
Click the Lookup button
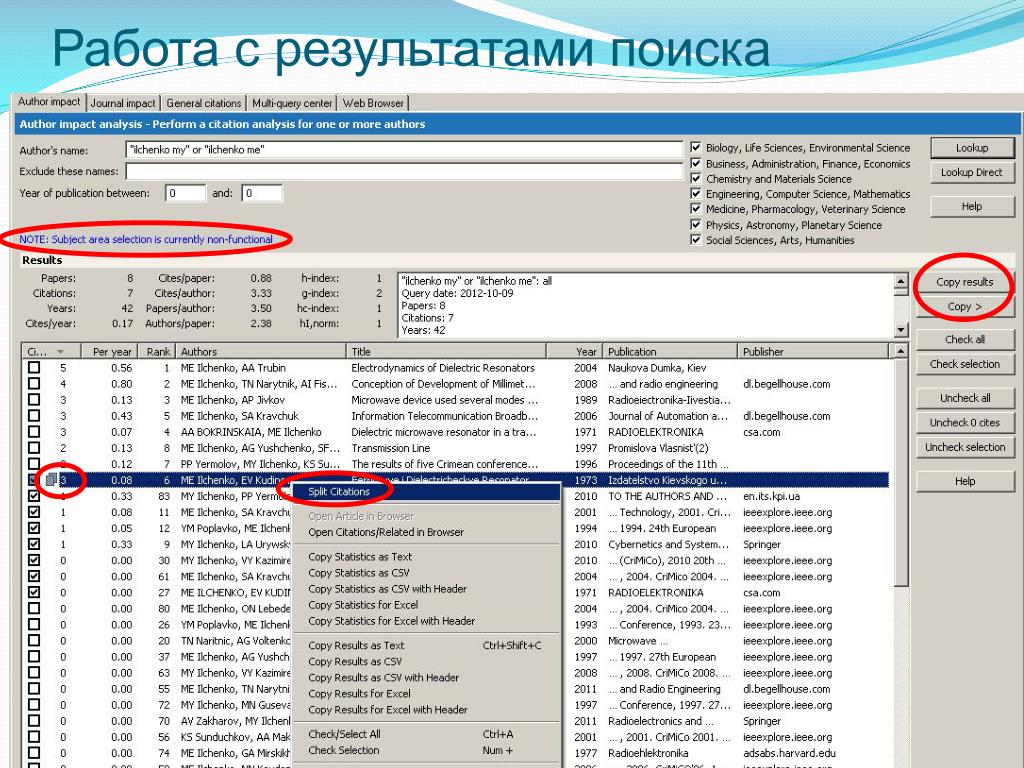click(972, 148)
